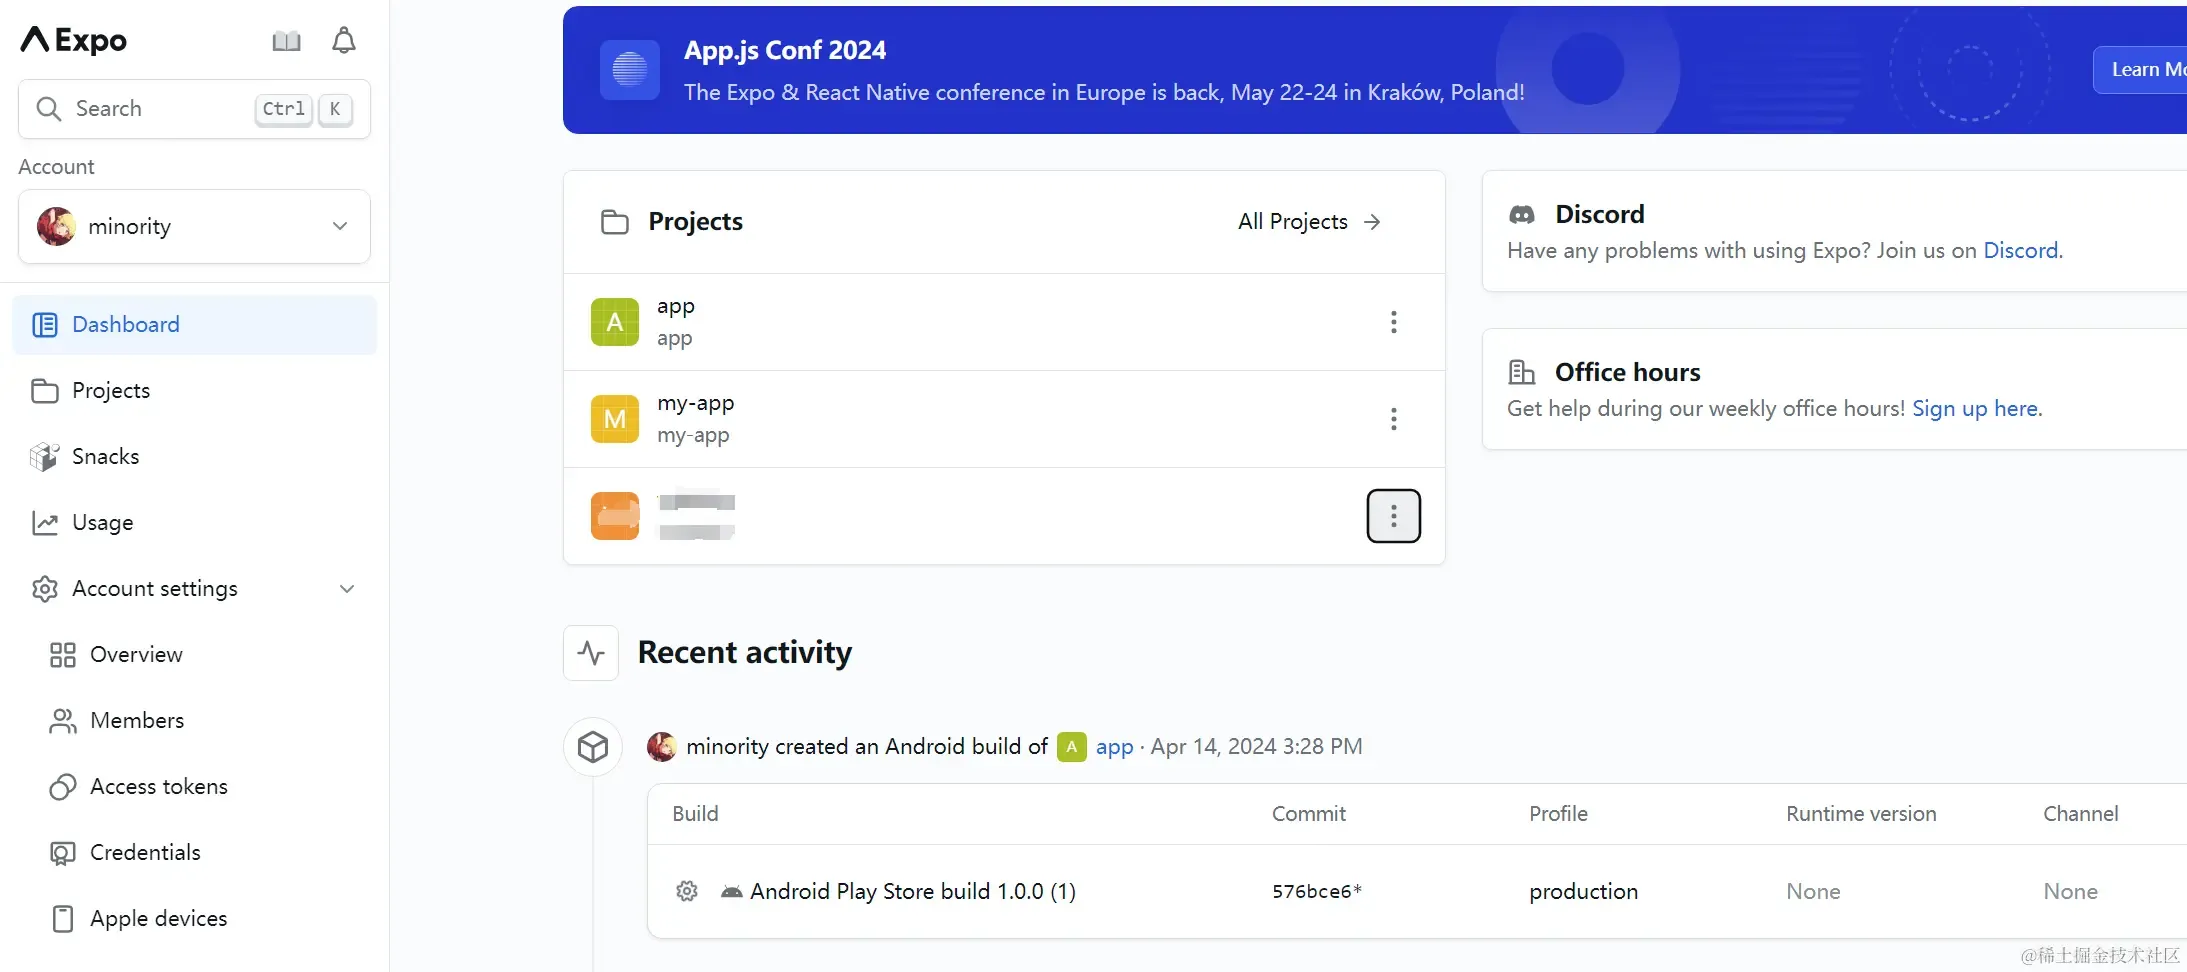Open Members under Account settings

coord(194,721)
